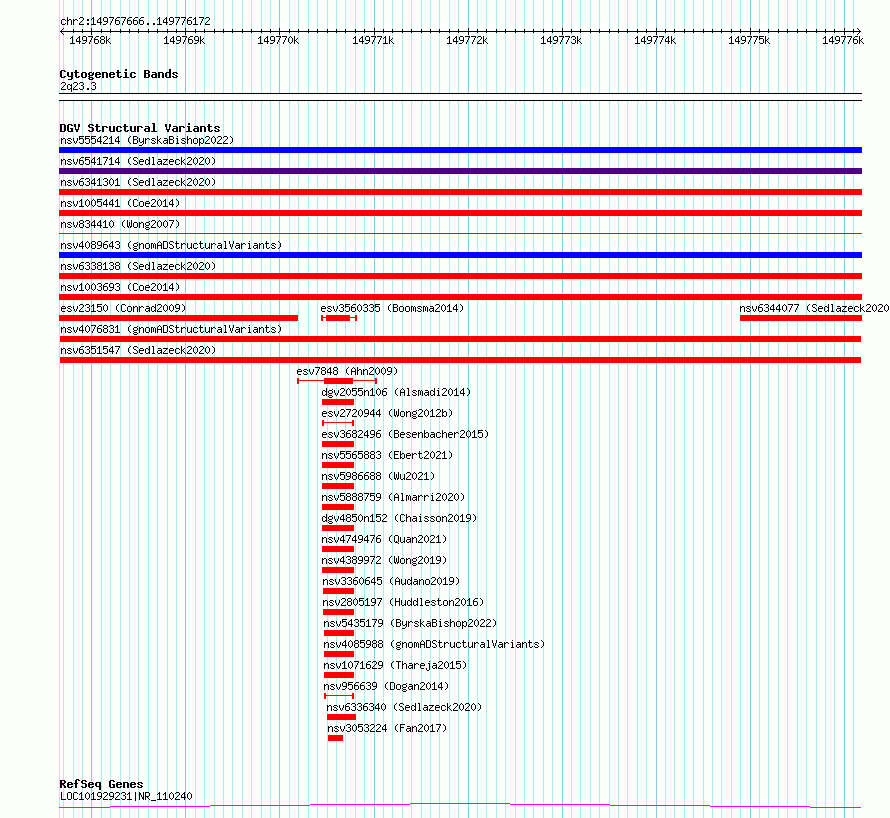Click the purple bar for nsv6541714
This screenshot has width=890, height=818.
pyautogui.click(x=460, y=171)
